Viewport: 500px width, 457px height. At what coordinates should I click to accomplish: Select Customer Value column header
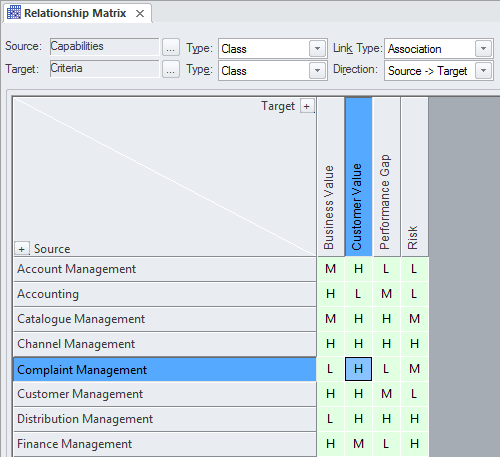pyautogui.click(x=359, y=177)
